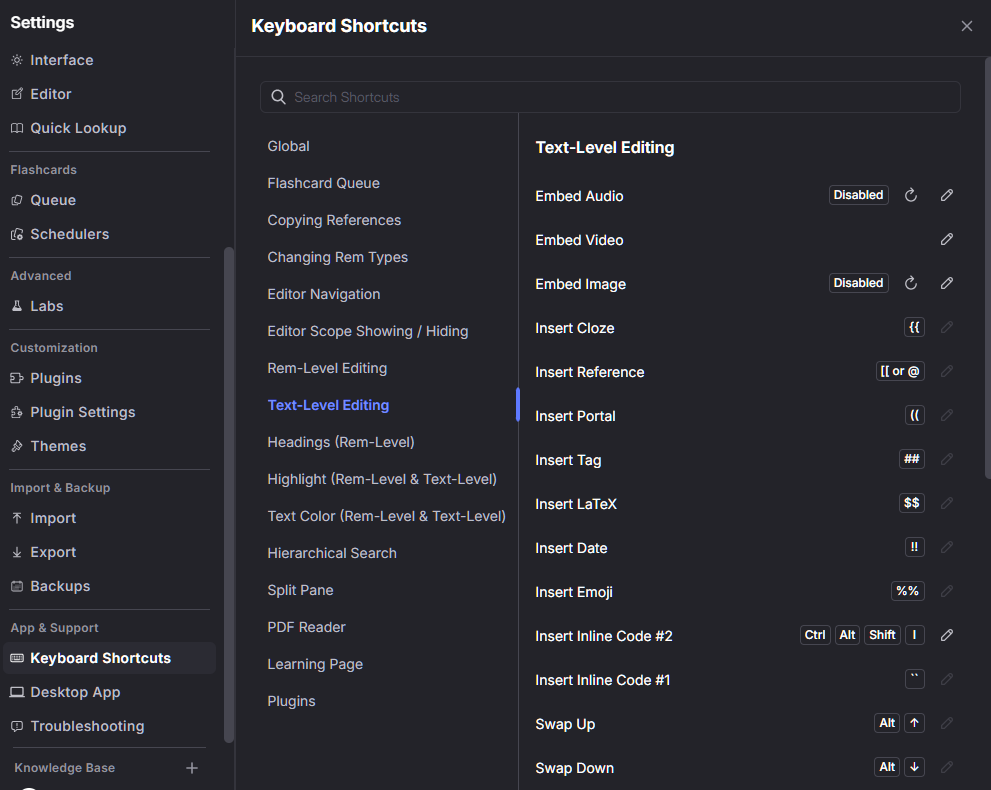This screenshot has width=991, height=790.
Task: Reset the Embed Image shortcut
Action: click(x=911, y=283)
